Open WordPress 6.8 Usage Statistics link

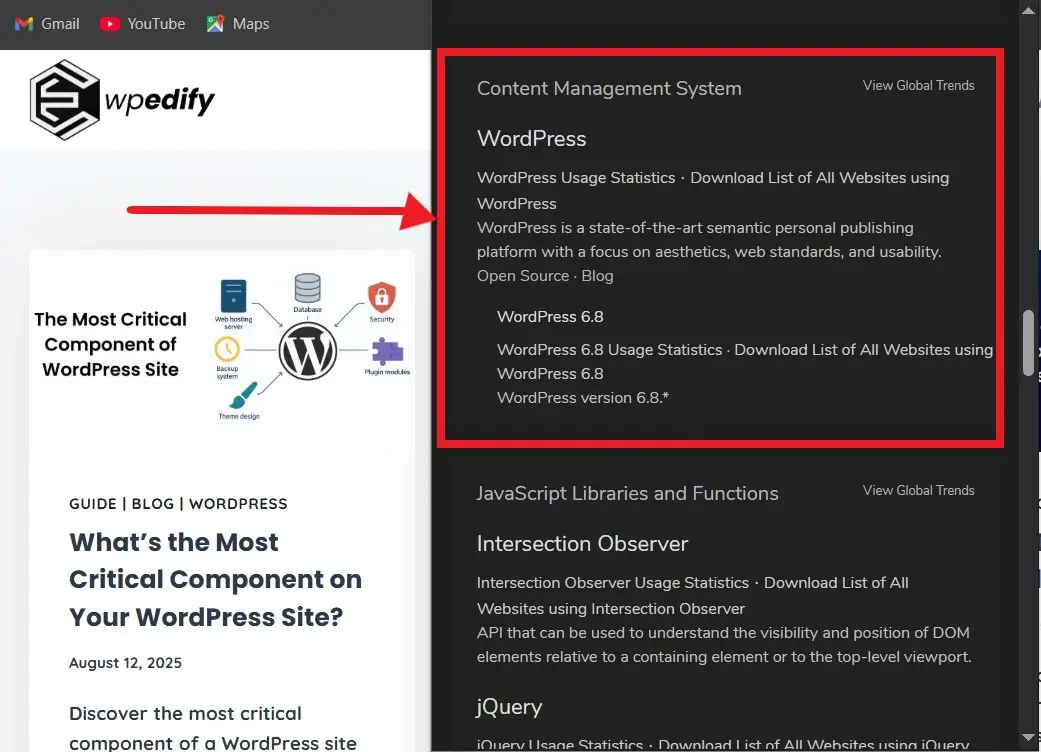pyautogui.click(x=609, y=350)
